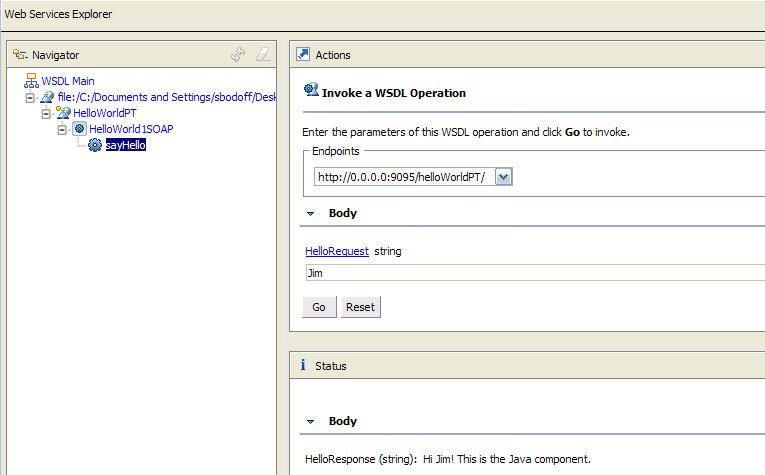
Task: Click the sayHello operation gear icon
Action: click(95, 145)
